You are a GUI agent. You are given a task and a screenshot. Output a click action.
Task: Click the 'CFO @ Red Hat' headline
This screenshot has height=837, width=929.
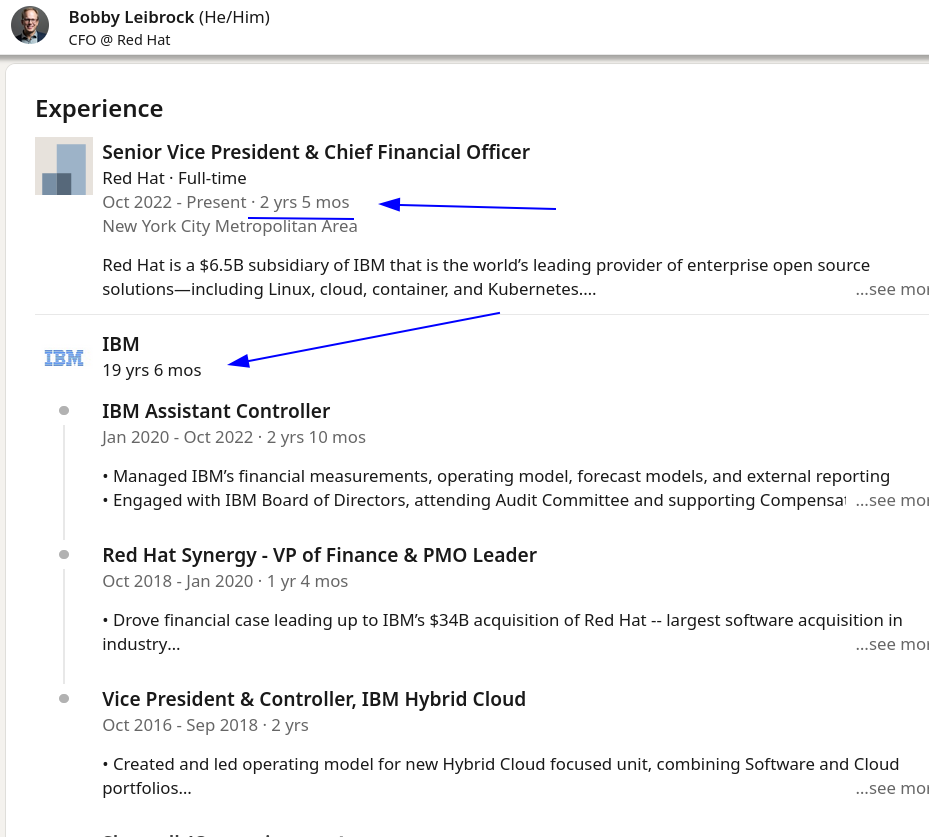[119, 40]
